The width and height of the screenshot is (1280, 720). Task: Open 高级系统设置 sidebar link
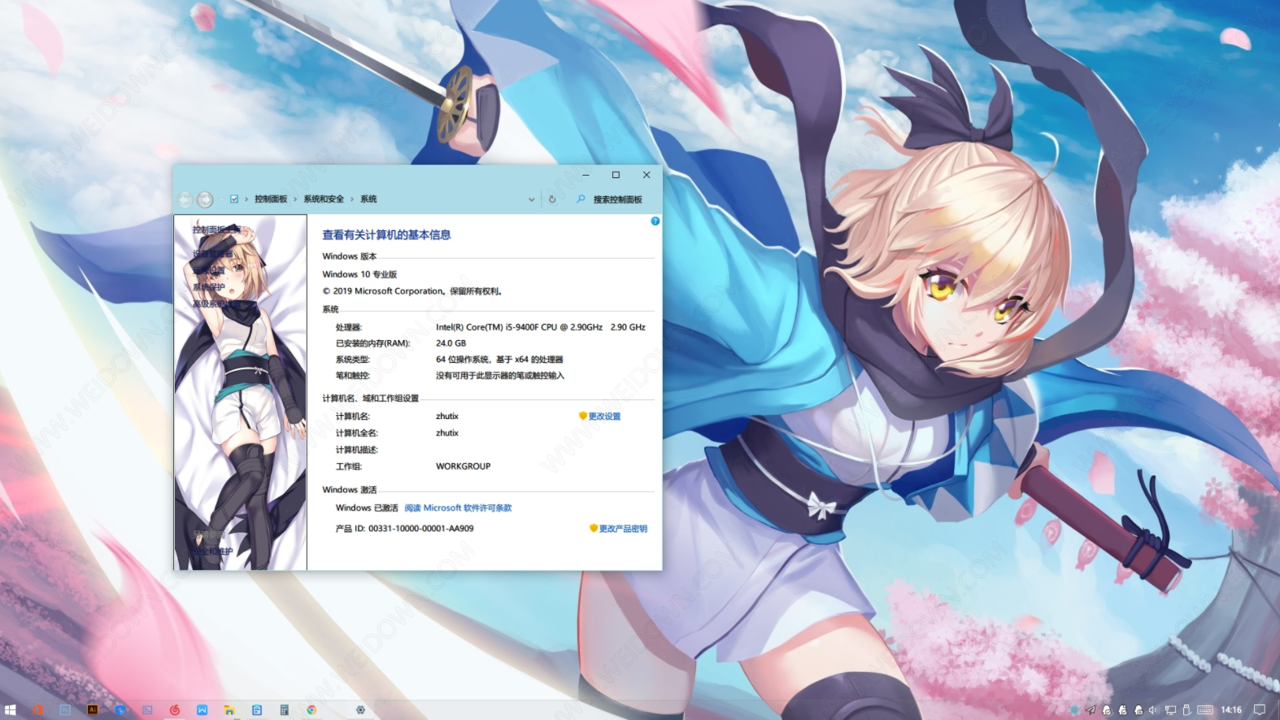pos(216,304)
